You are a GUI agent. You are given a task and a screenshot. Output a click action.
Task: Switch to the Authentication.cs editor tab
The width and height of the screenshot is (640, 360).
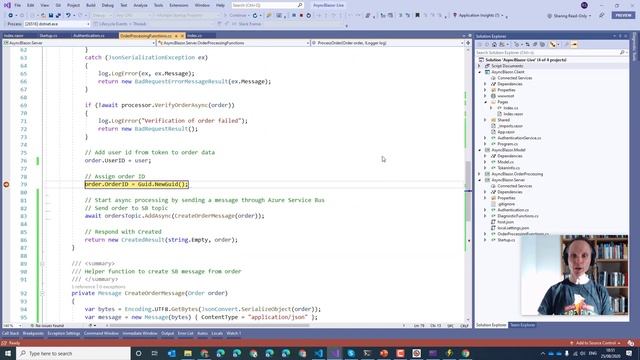coord(89,36)
